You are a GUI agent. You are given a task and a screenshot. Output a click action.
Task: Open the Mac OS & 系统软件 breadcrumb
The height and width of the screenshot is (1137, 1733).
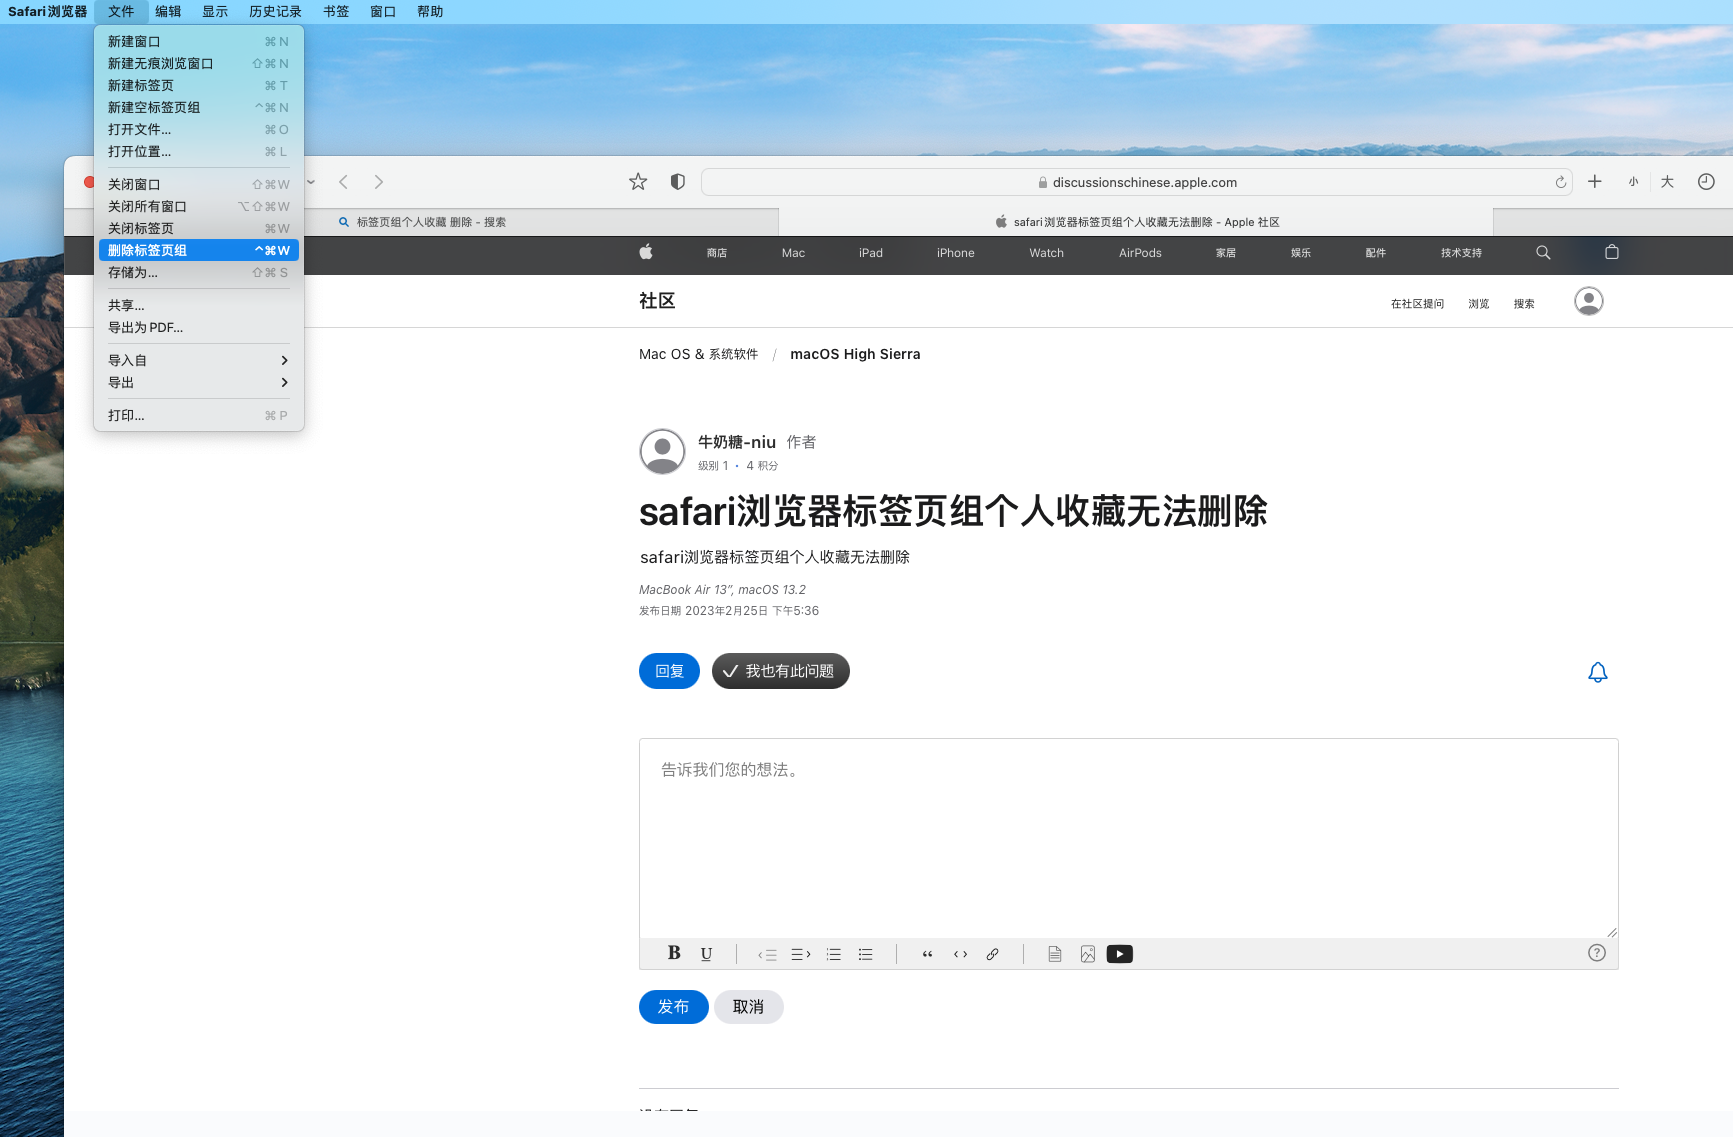point(699,354)
